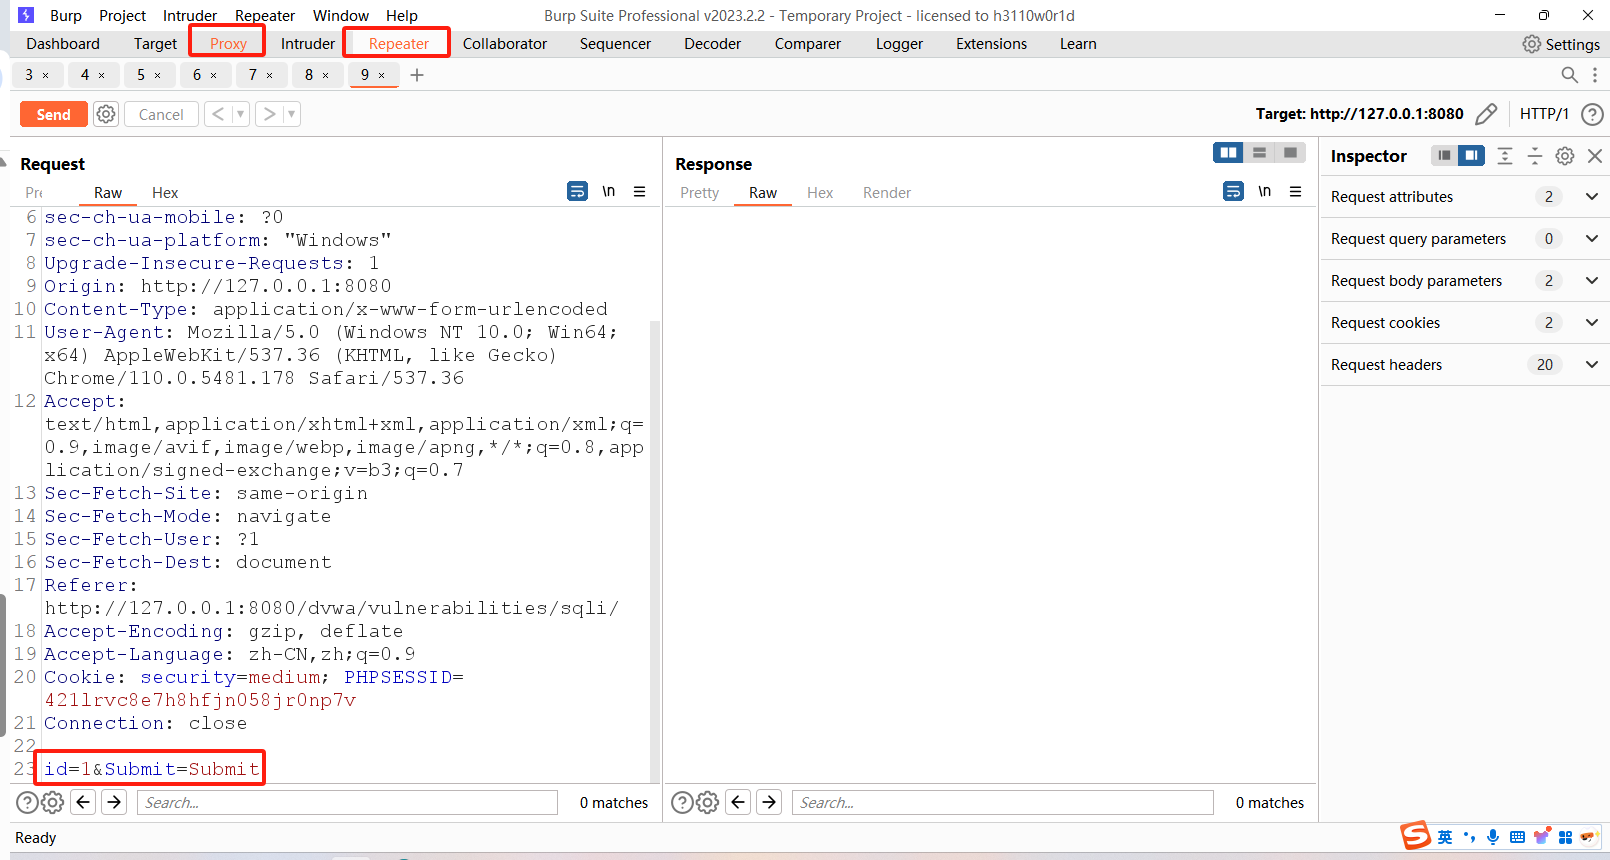Image resolution: width=1610 pixels, height=860 pixels.
Task: Open the Repeater settings gear next to Send
Action: pyautogui.click(x=106, y=114)
